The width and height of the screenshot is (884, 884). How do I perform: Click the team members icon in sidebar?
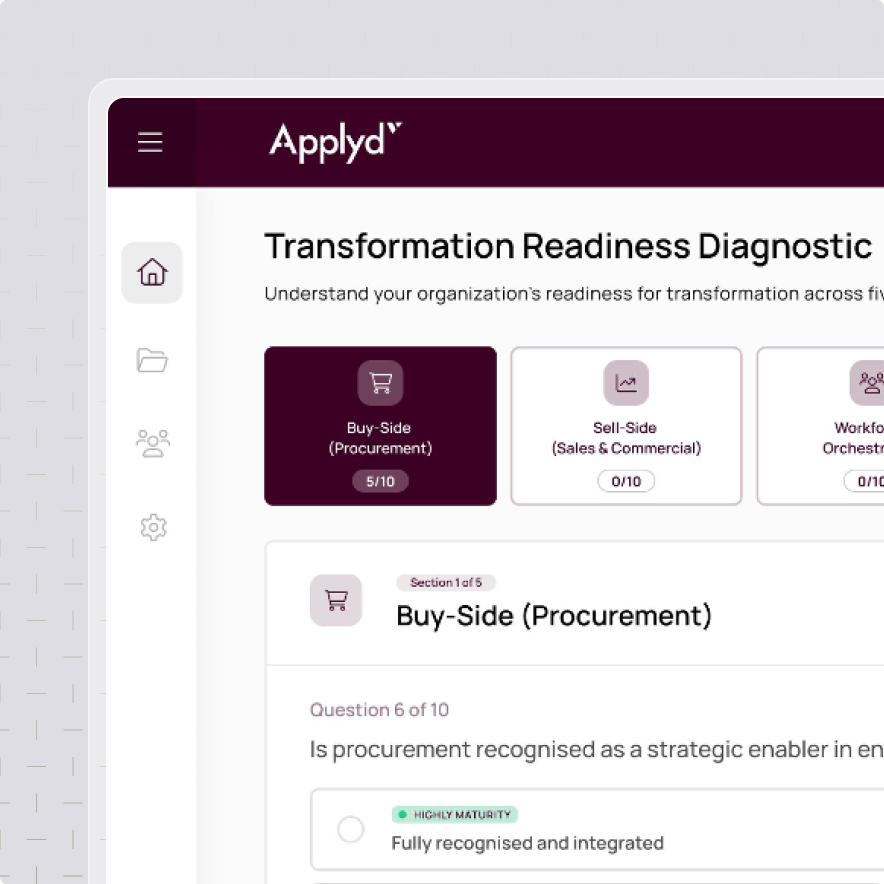coord(152,443)
